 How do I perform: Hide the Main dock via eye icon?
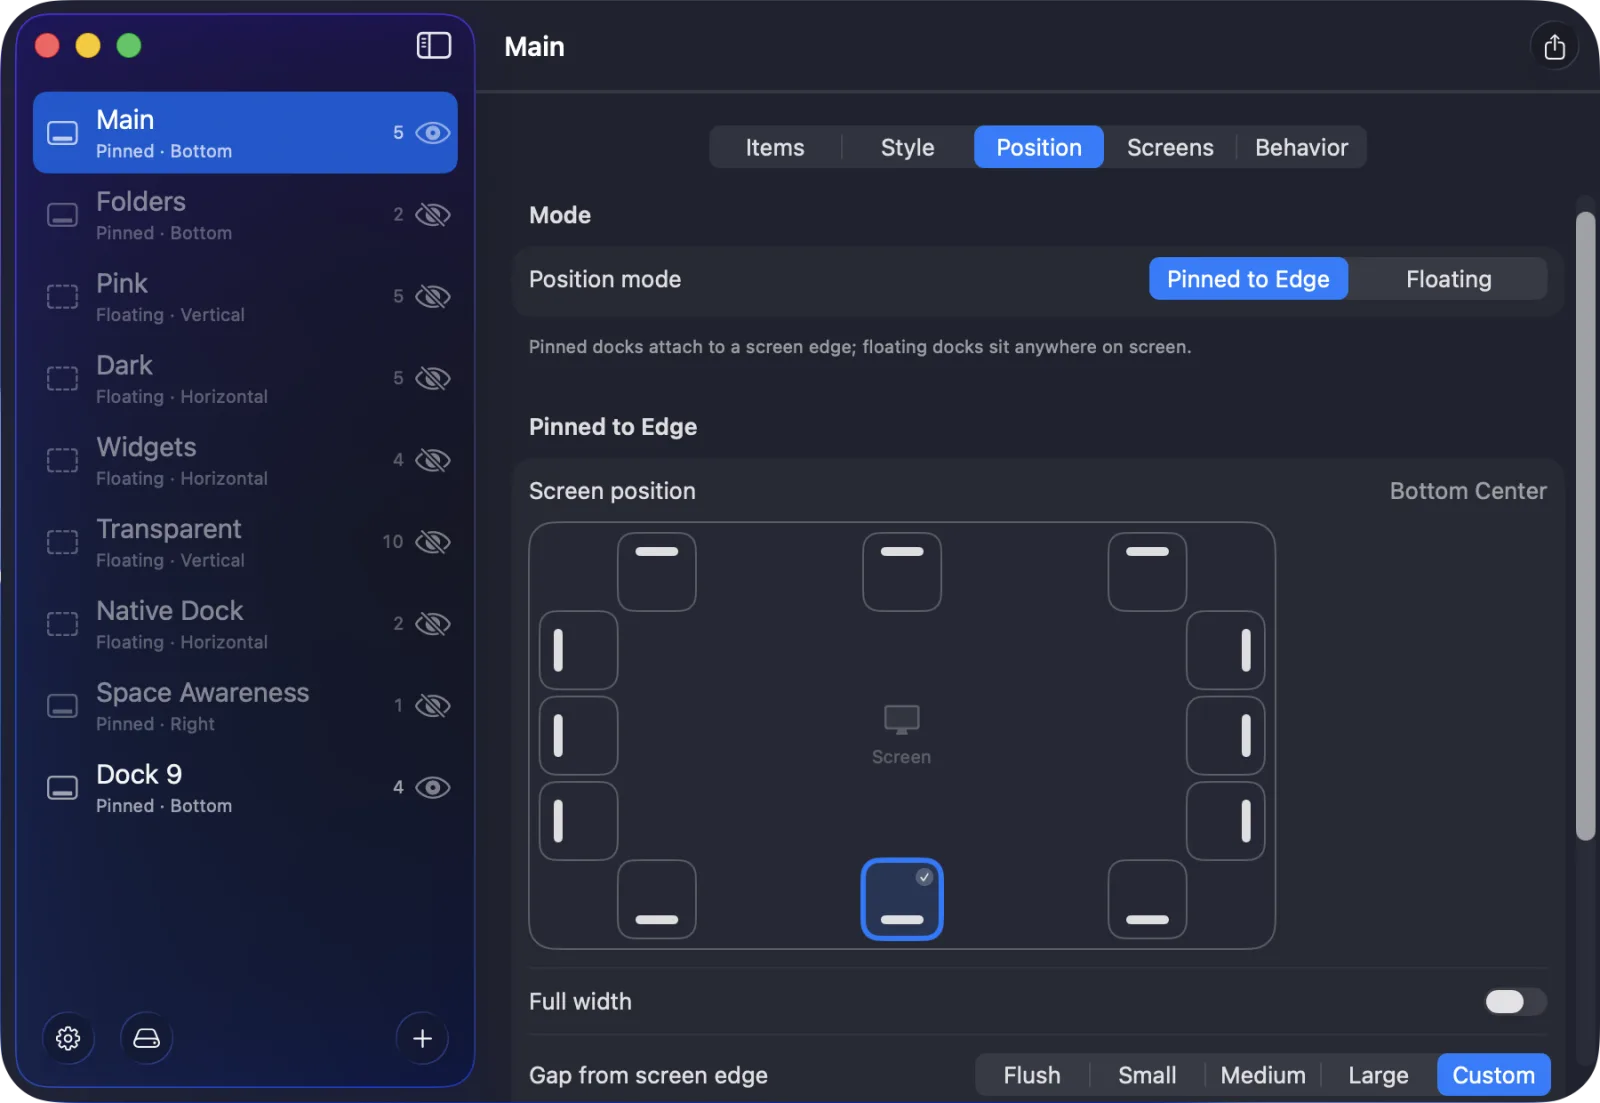(433, 133)
